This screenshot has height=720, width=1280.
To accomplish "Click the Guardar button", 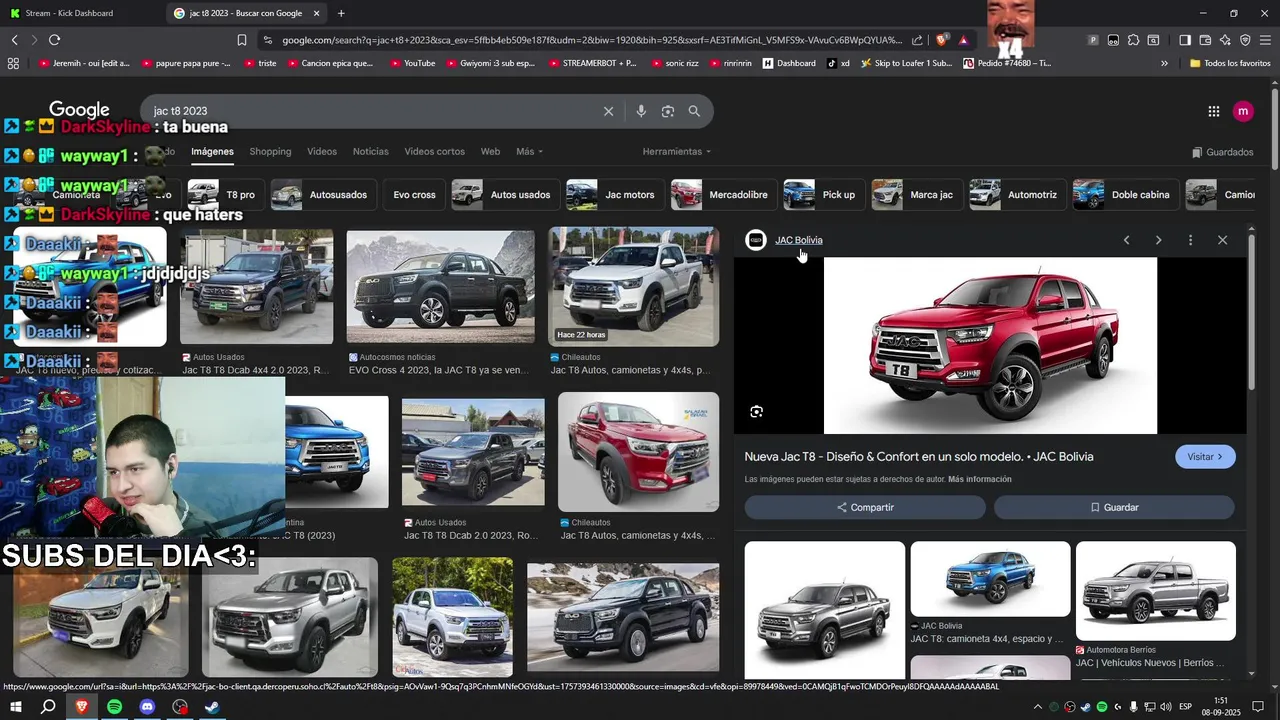I will [x=1114, y=507].
